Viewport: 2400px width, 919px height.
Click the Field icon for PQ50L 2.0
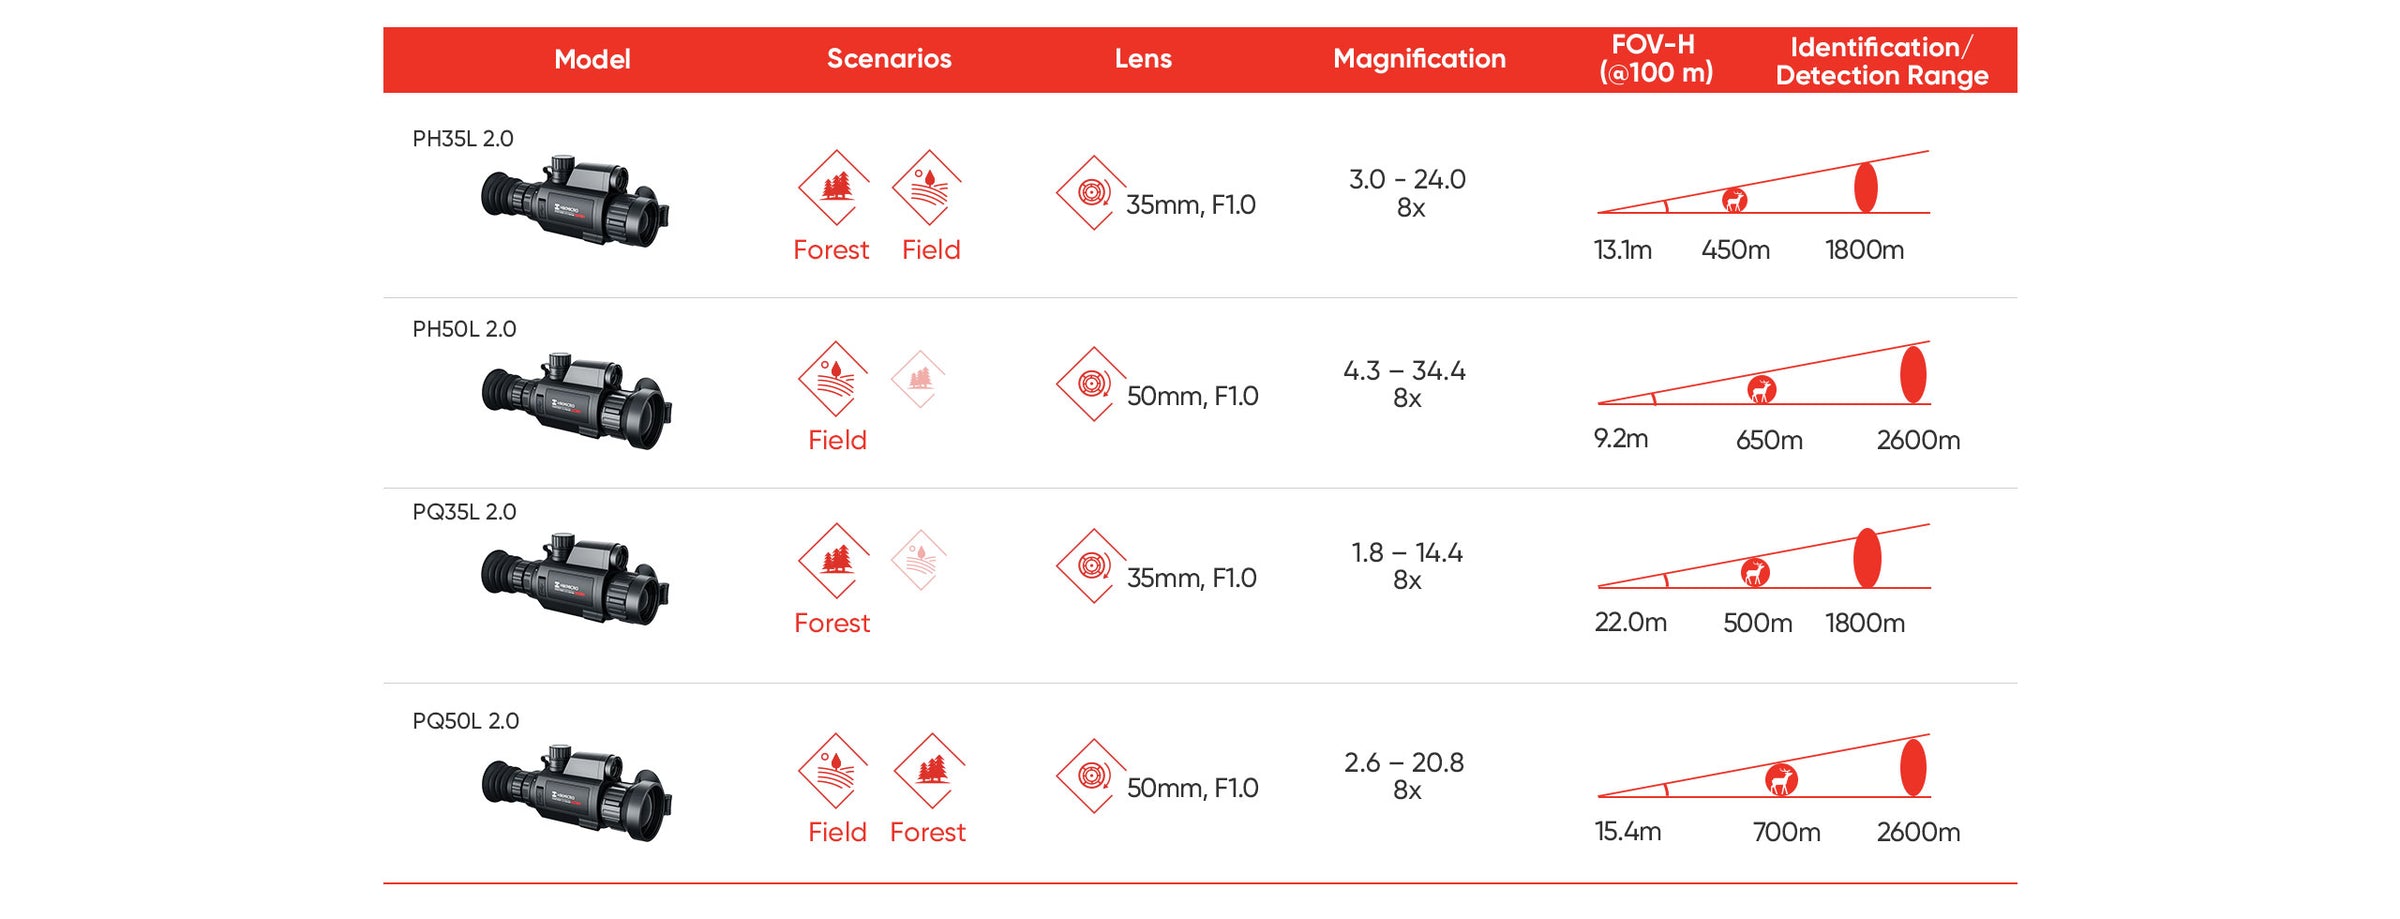pos(834,770)
